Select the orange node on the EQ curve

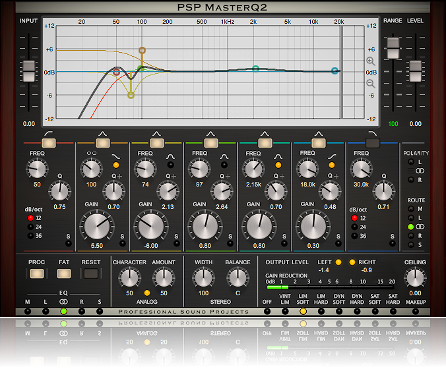point(142,50)
